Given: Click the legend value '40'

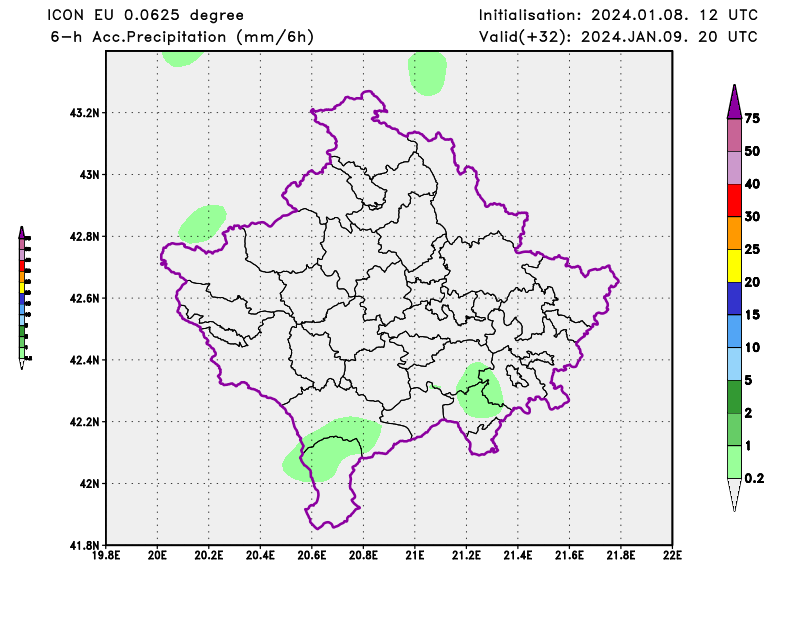Looking at the screenshot, I should 752,184.
